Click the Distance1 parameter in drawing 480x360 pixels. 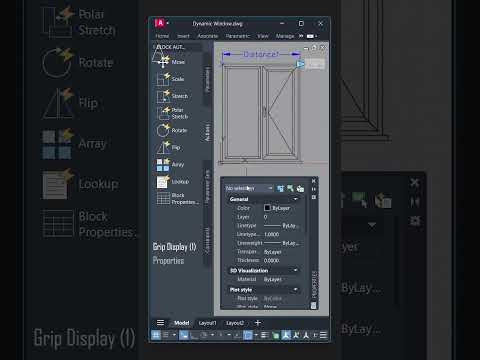click(x=261, y=54)
